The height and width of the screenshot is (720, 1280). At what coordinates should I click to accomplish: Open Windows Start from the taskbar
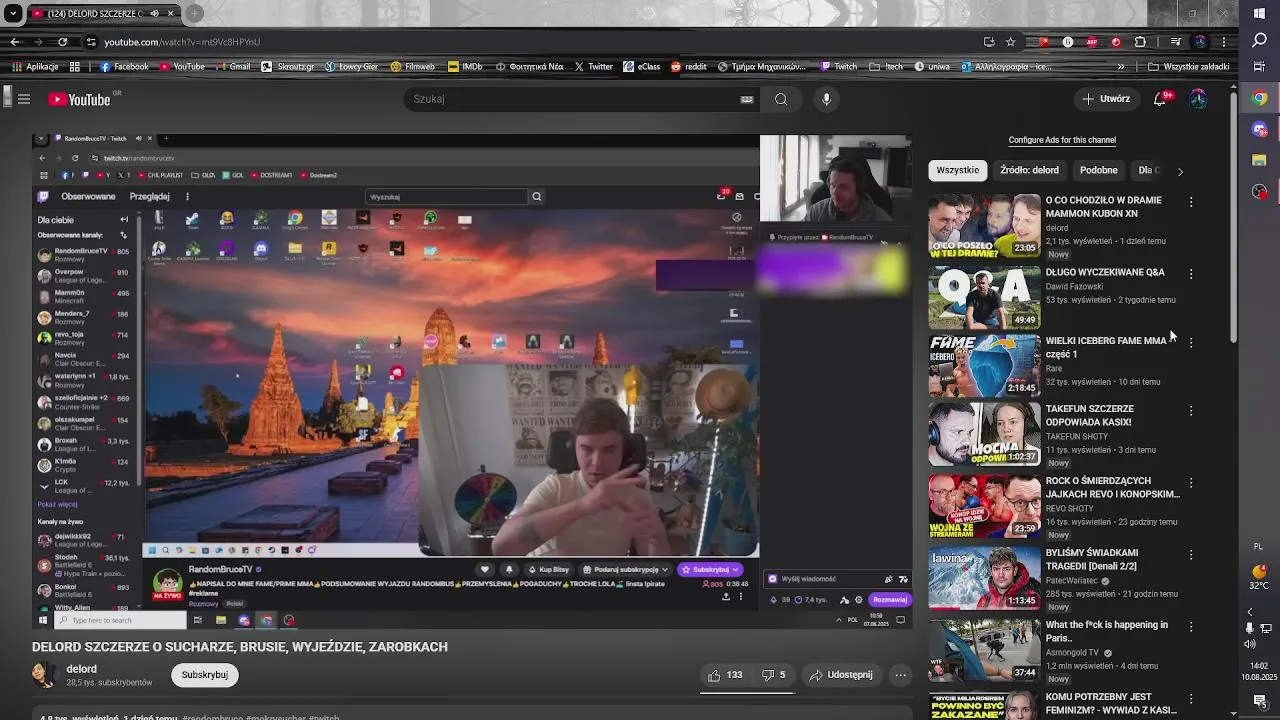click(x=1259, y=13)
